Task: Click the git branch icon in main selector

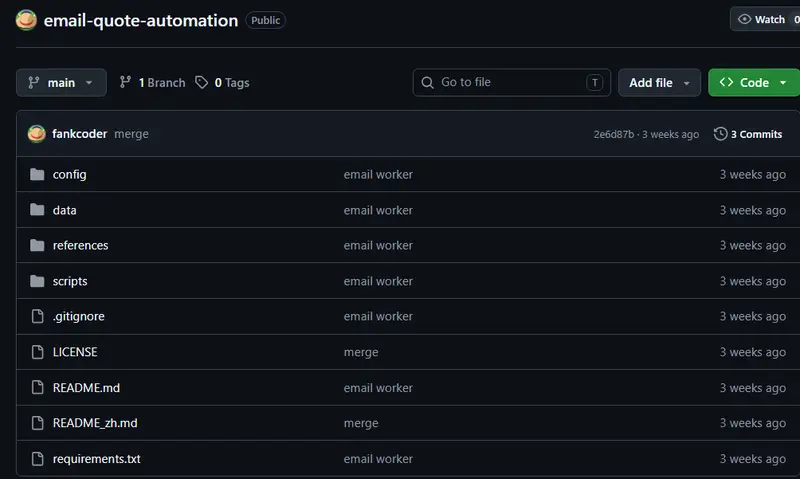Action: pyautogui.click(x=34, y=83)
